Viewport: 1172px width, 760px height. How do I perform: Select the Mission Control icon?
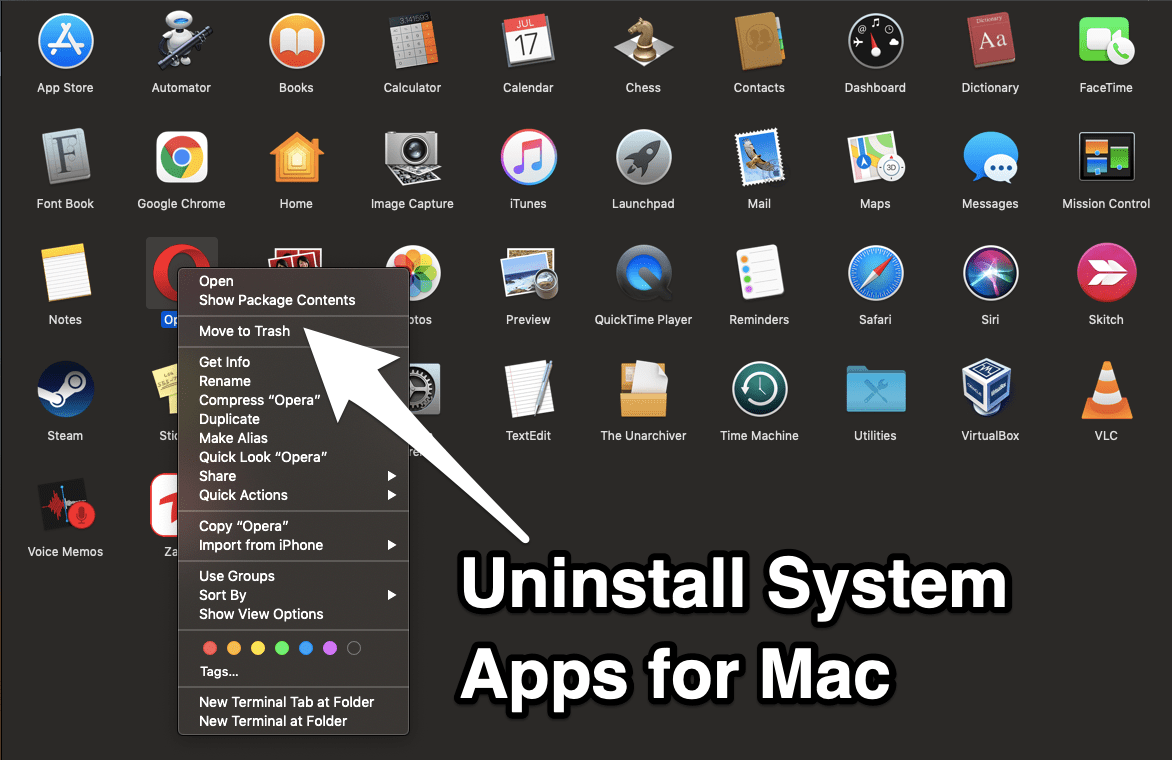point(1105,157)
